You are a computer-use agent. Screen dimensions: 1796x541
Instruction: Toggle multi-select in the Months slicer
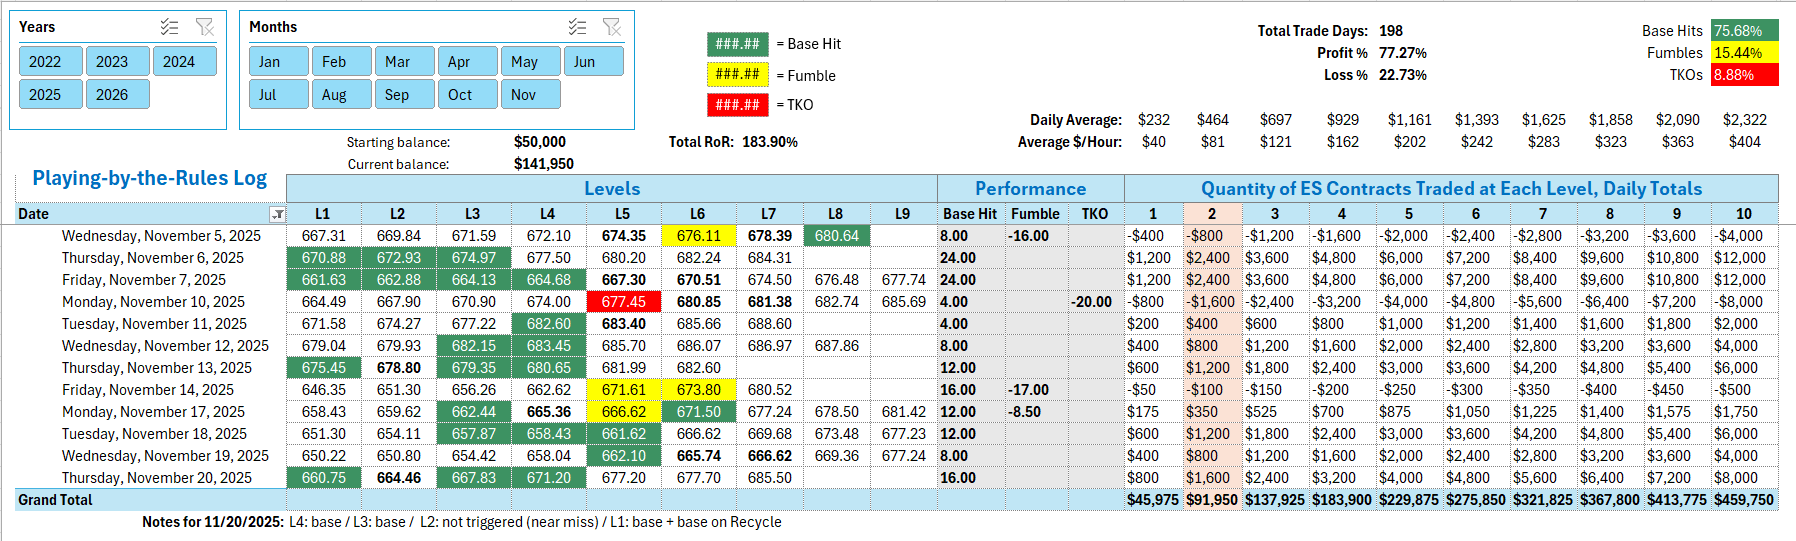577,27
